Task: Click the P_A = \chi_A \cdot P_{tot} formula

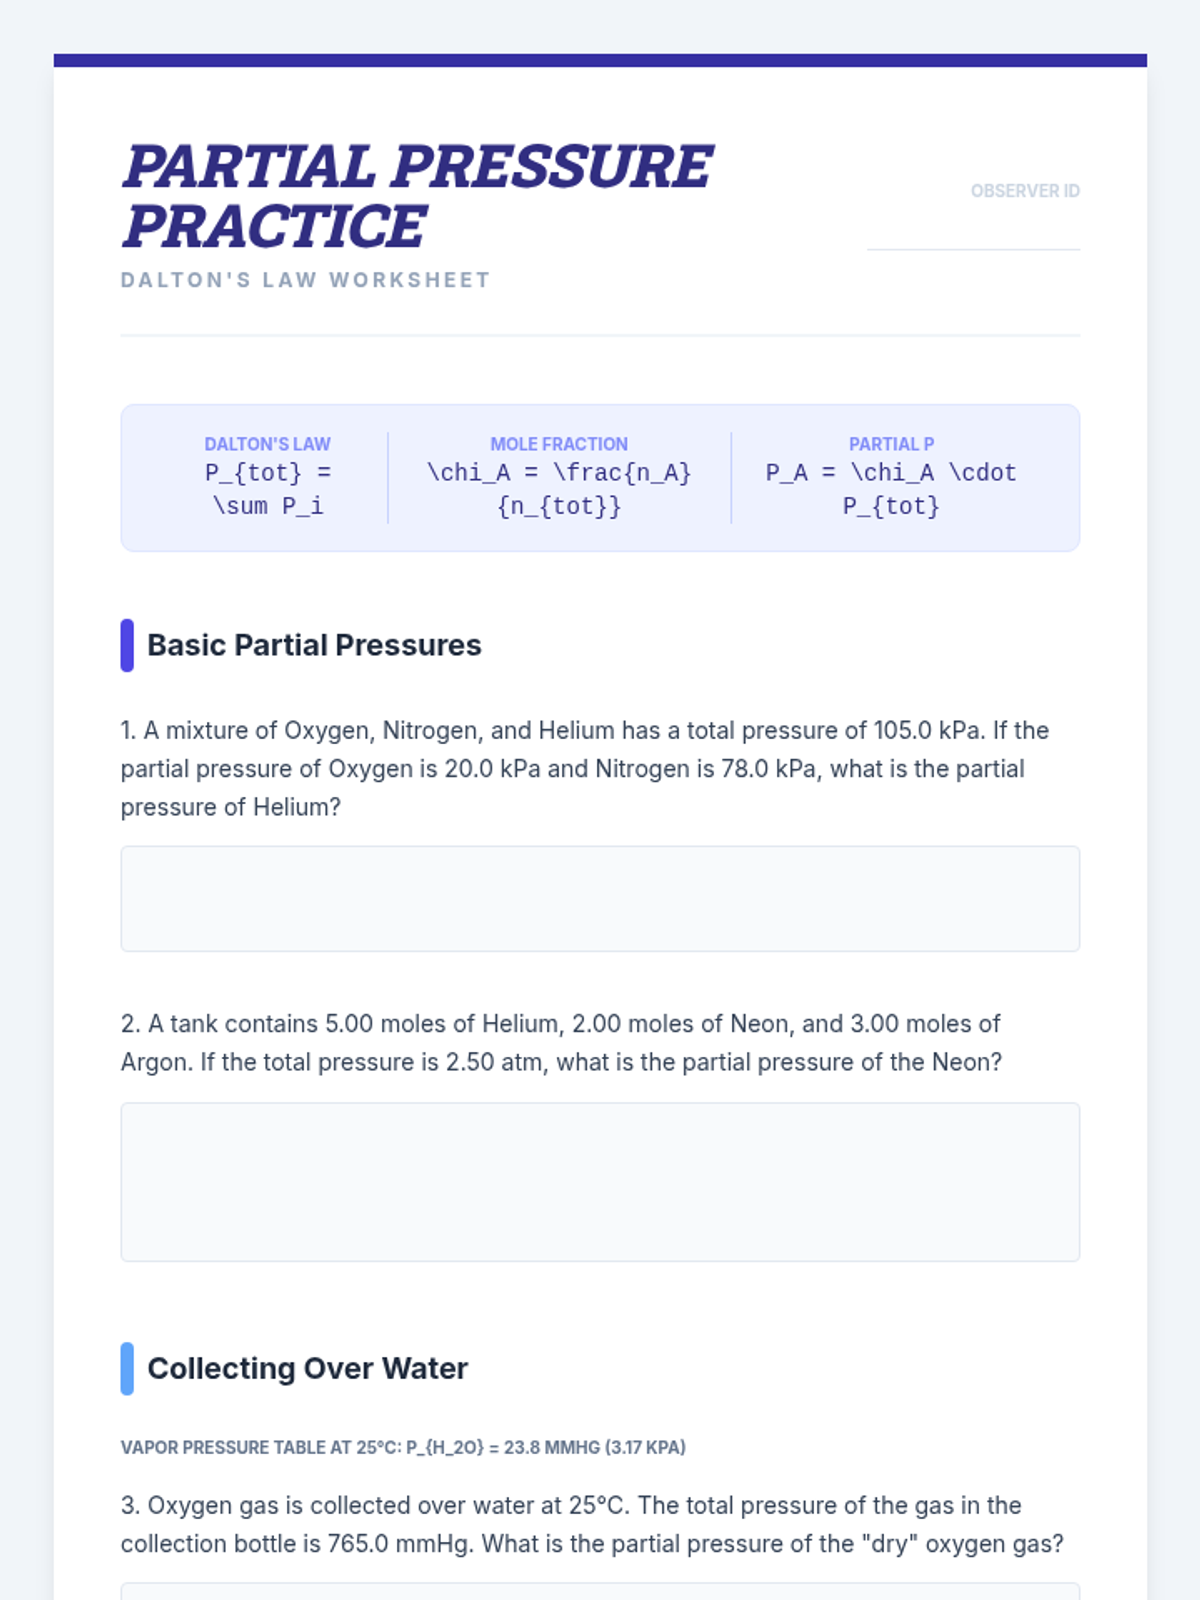Action: (x=891, y=489)
